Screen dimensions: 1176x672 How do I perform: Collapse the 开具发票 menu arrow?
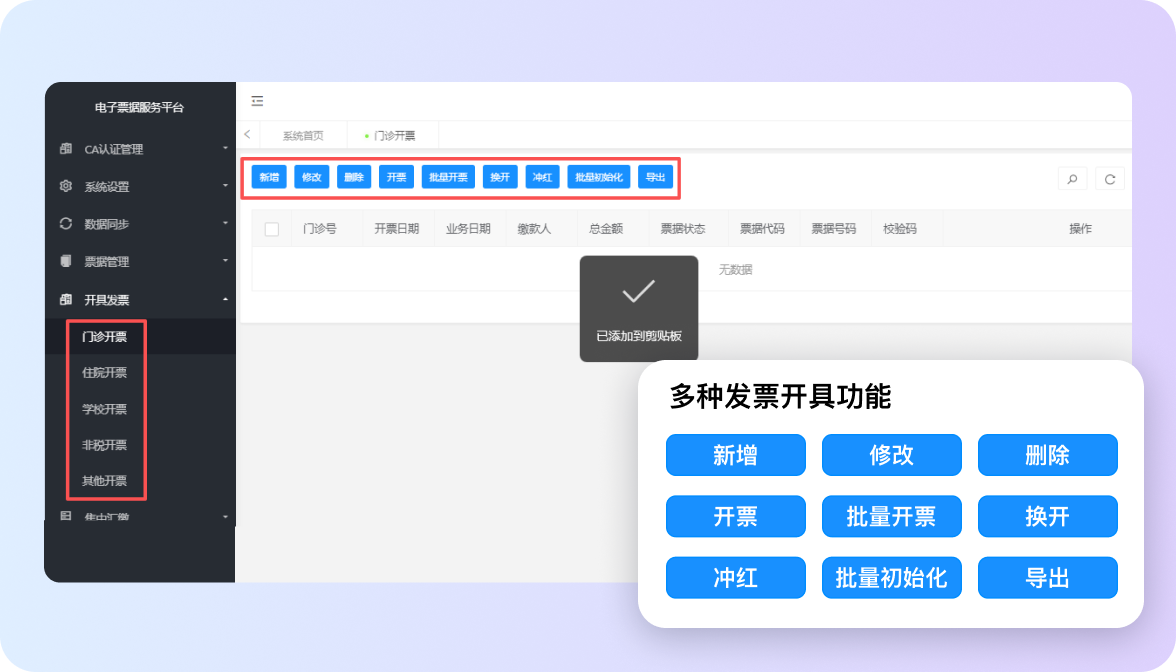pos(225,299)
